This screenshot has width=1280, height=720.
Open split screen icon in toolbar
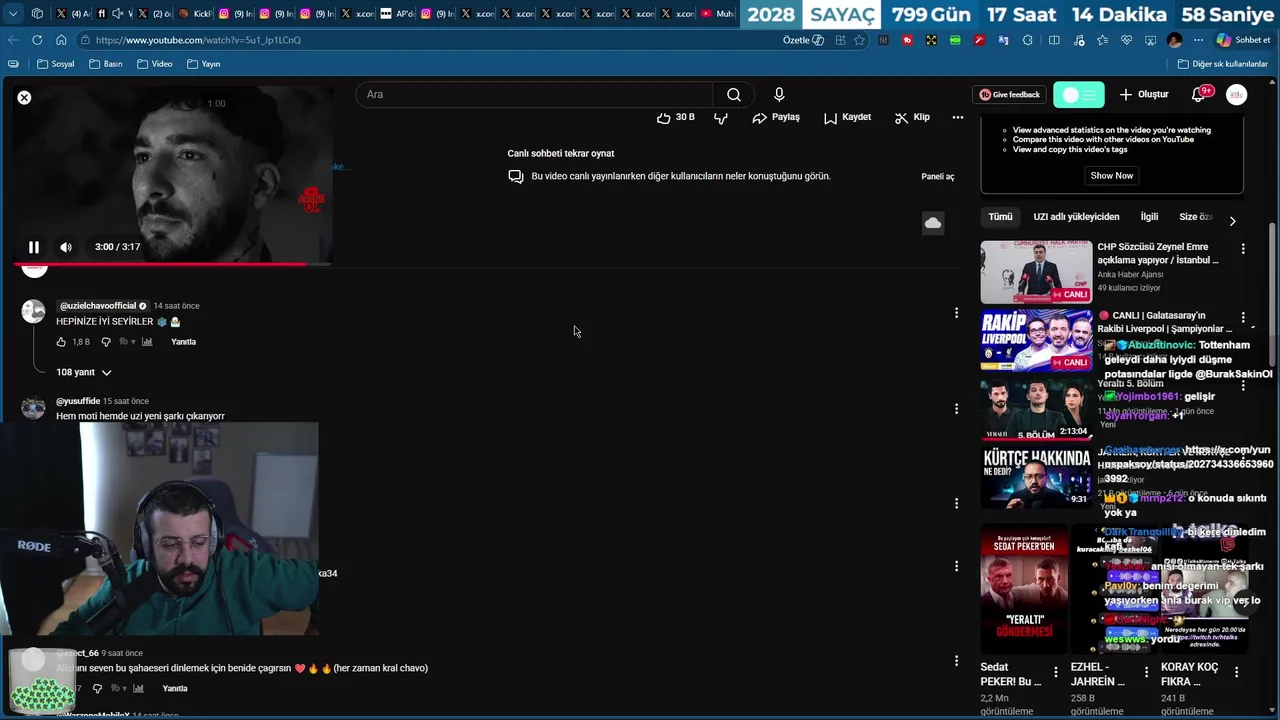pos(1054,40)
